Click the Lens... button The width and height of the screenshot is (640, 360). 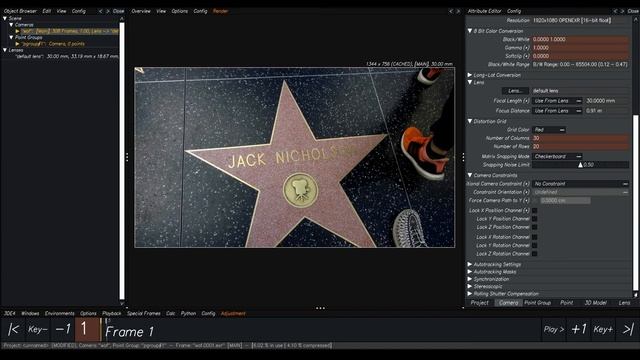point(515,91)
